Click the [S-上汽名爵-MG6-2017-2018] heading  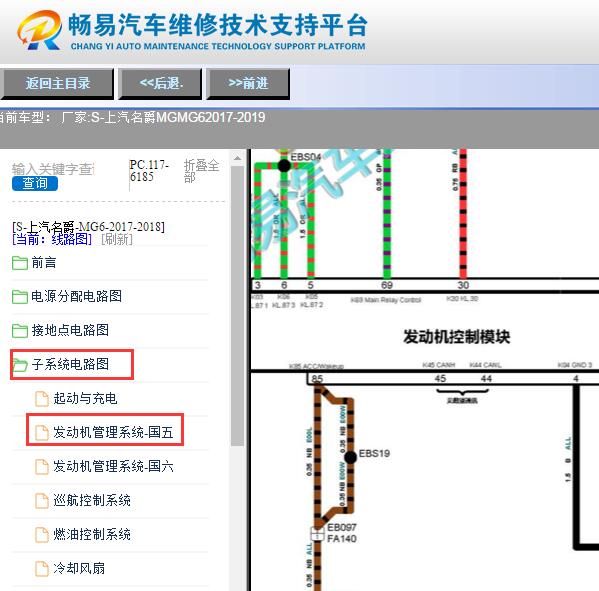click(88, 227)
